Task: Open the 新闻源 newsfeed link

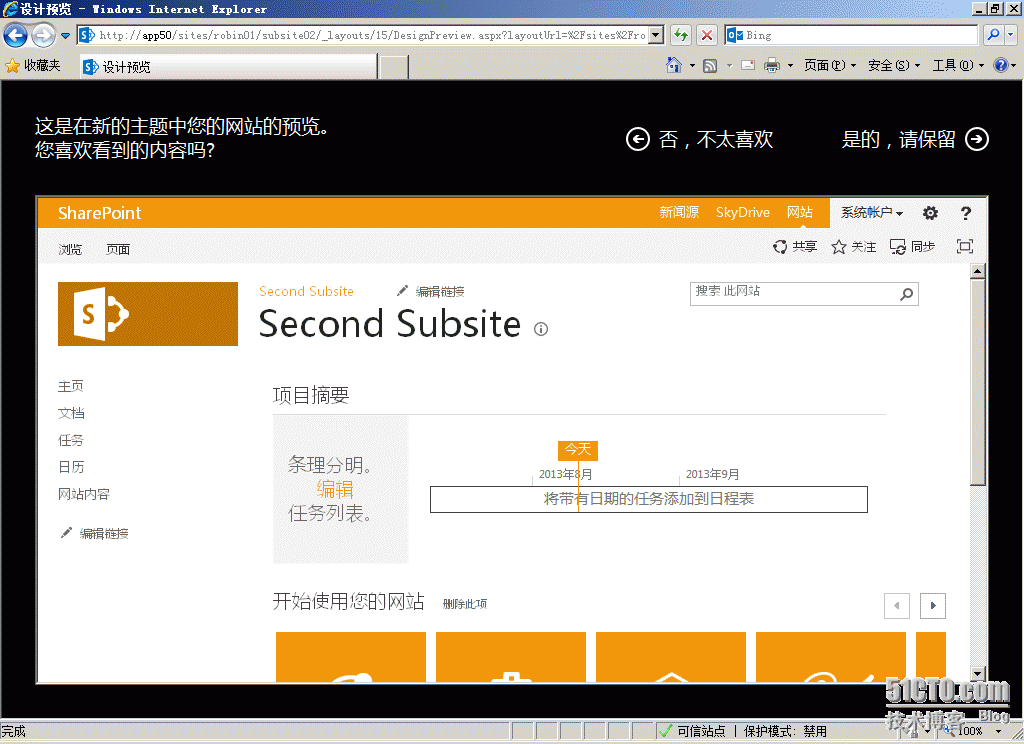Action: (679, 212)
